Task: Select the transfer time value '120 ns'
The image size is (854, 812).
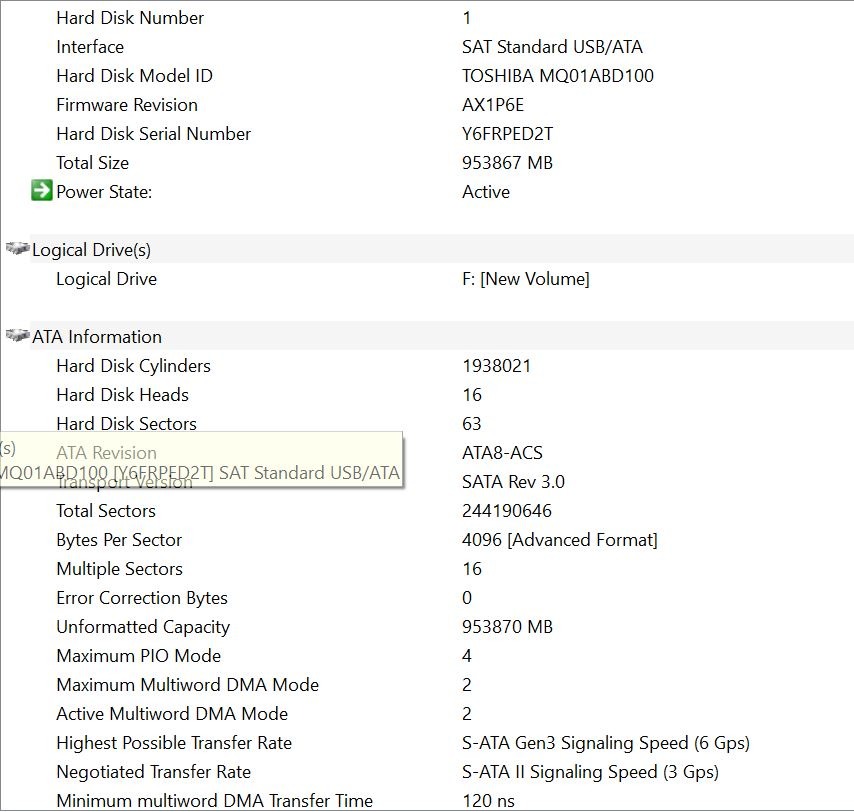Action: click(x=488, y=800)
